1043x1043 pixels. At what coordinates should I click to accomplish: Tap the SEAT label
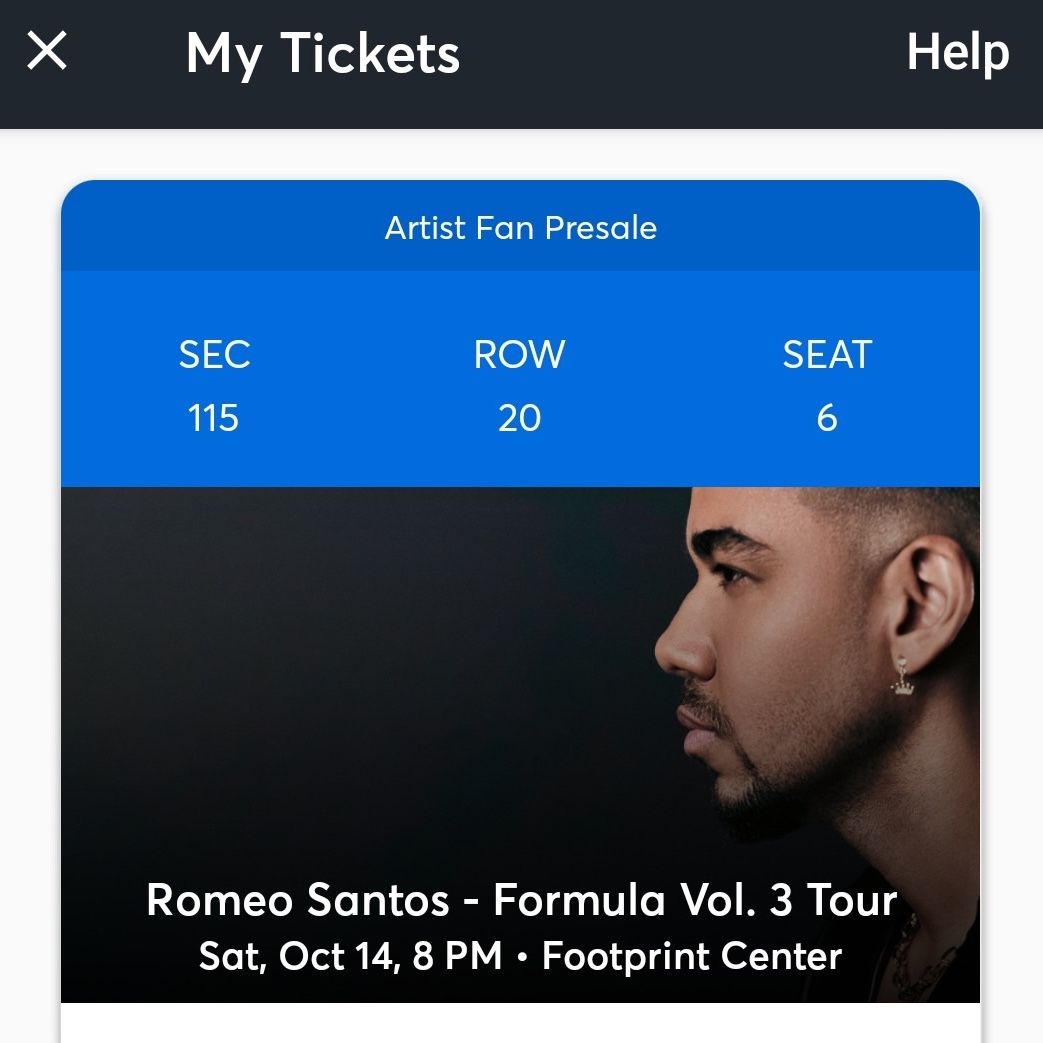[827, 354]
